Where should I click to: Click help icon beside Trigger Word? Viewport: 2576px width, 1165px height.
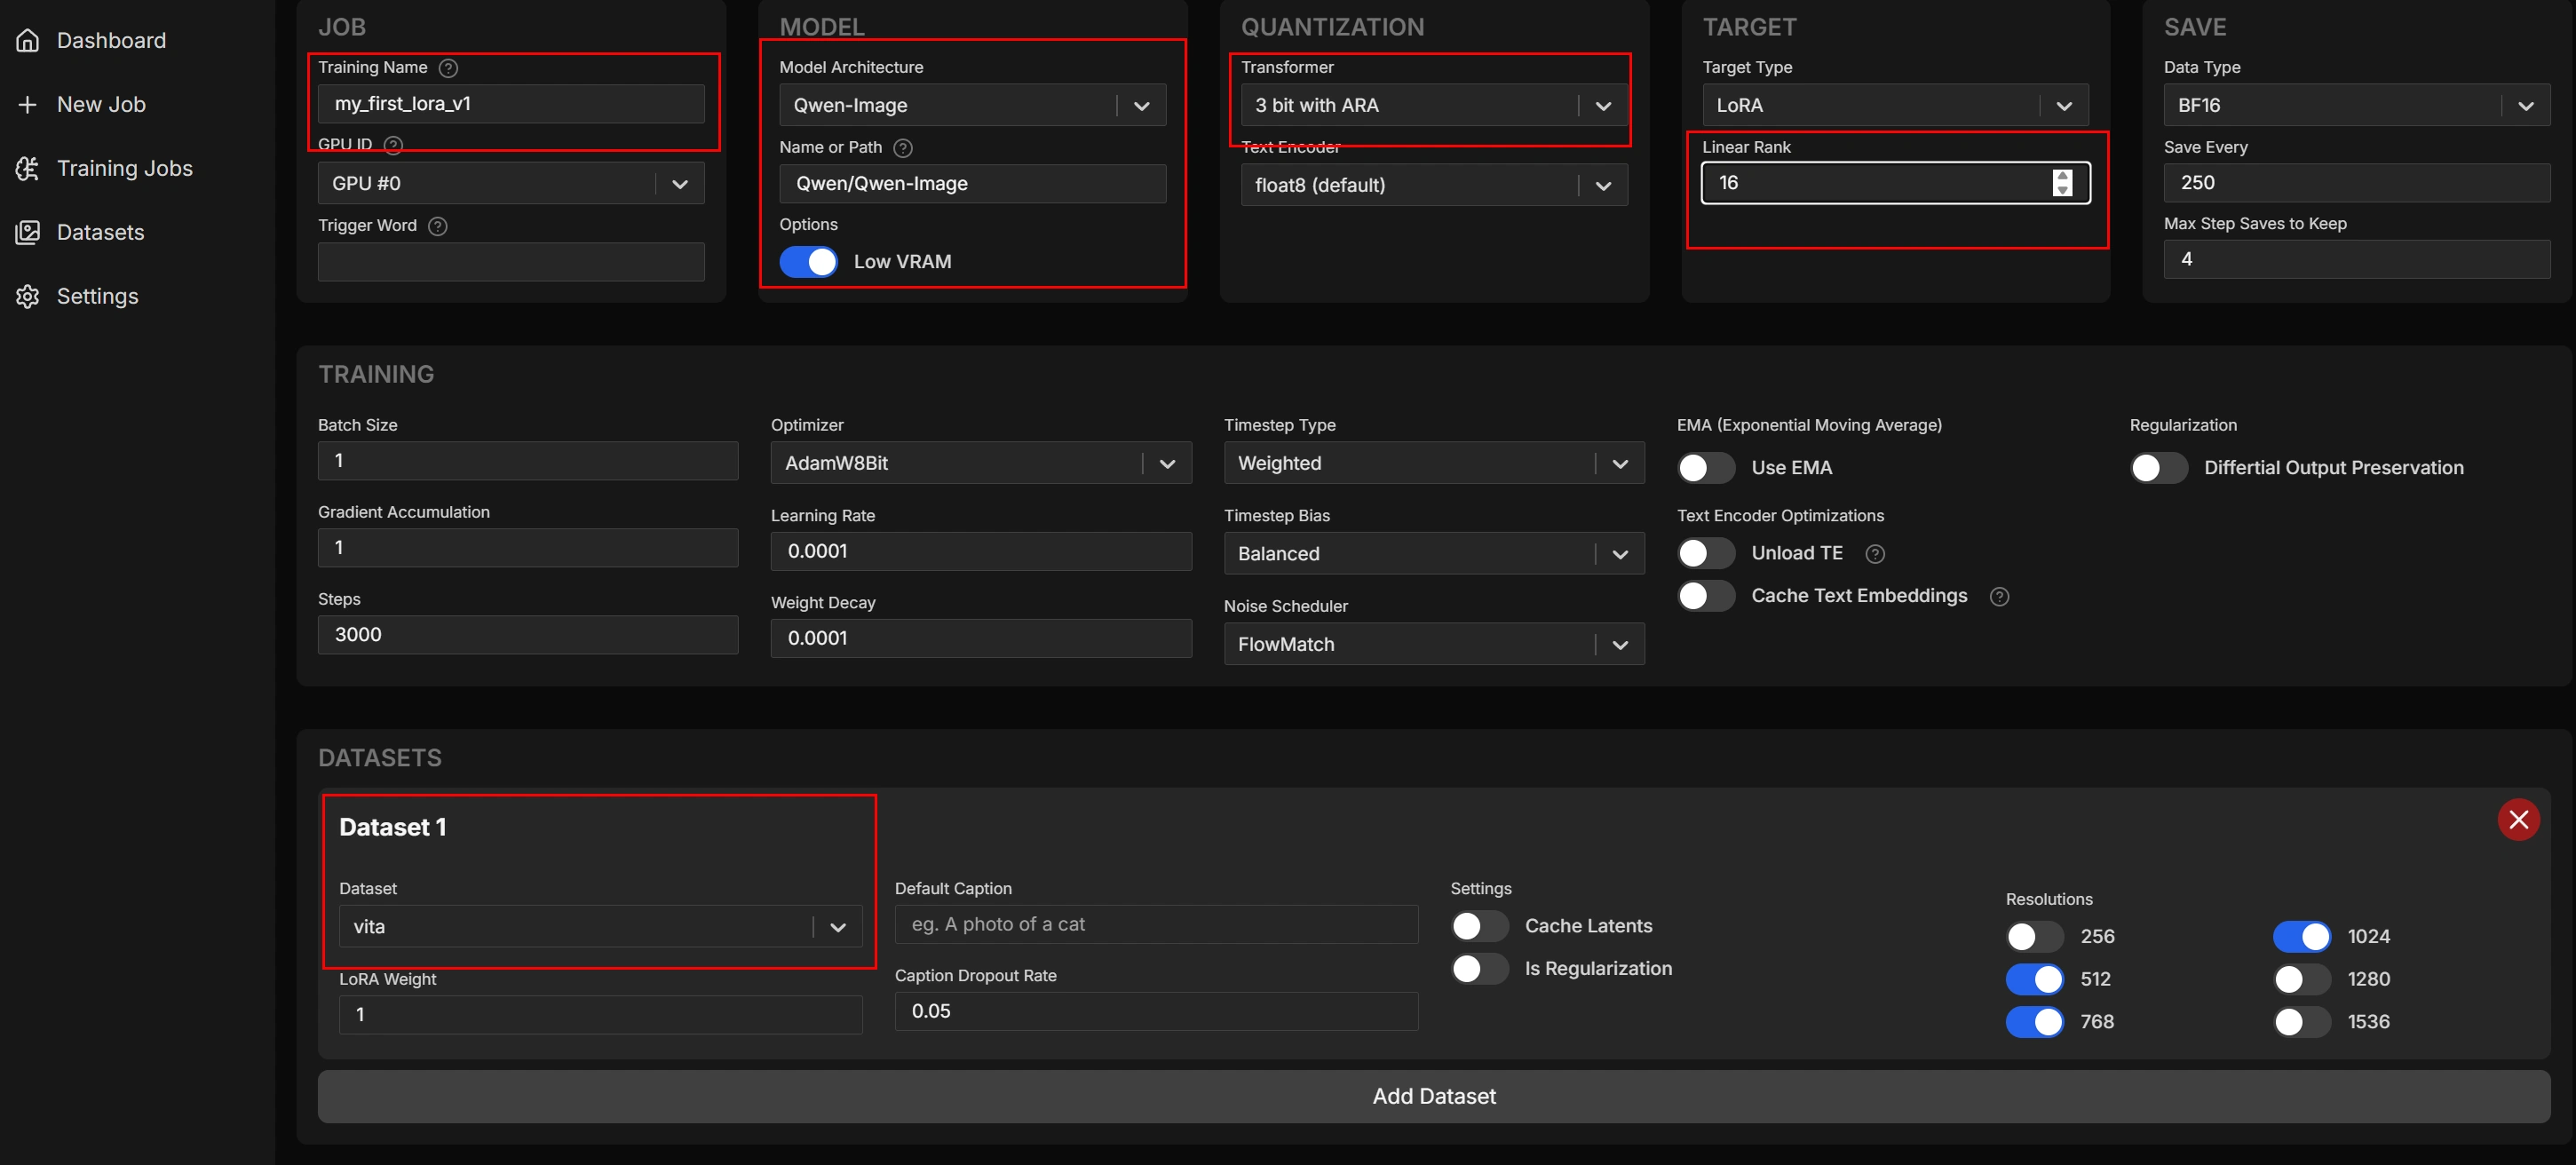pyautogui.click(x=438, y=226)
